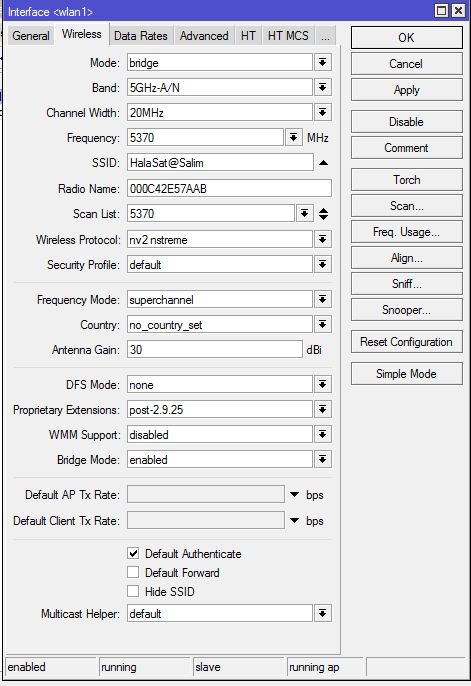Expand the Default Client Tx Rate arrow
This screenshot has height=686, width=471.
[x=294, y=520]
